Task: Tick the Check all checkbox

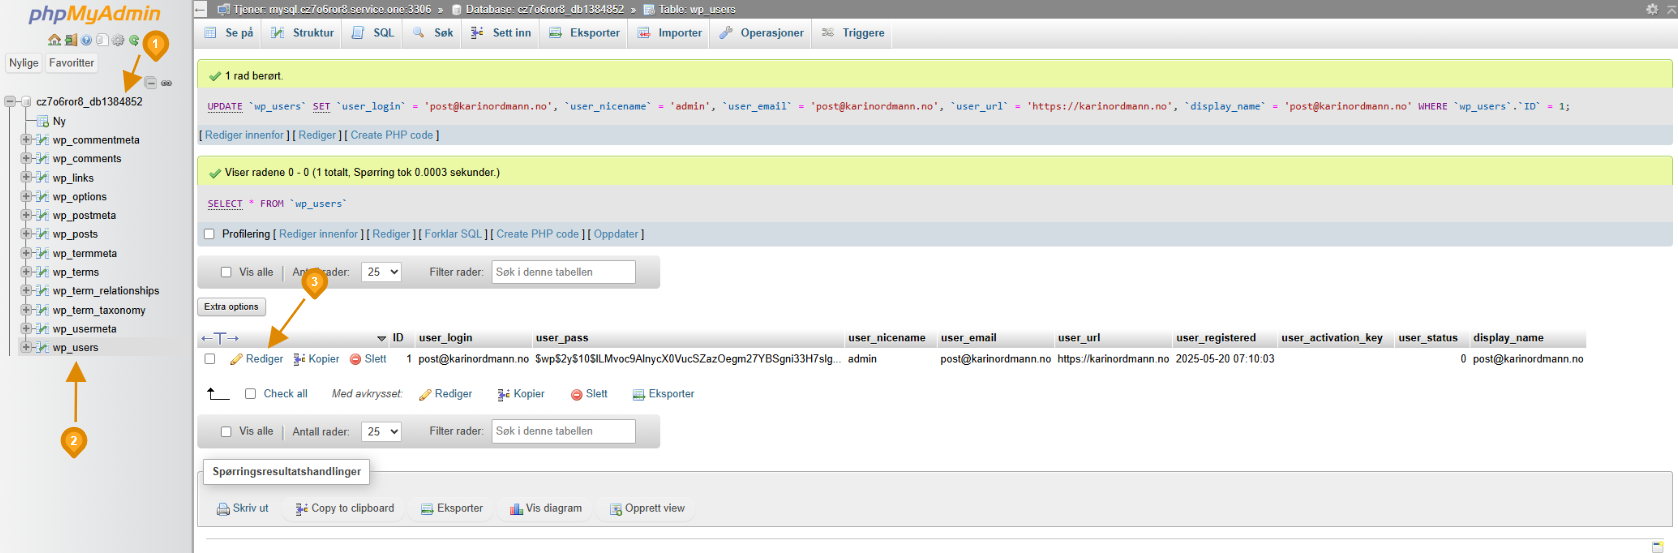Action: 250,394
